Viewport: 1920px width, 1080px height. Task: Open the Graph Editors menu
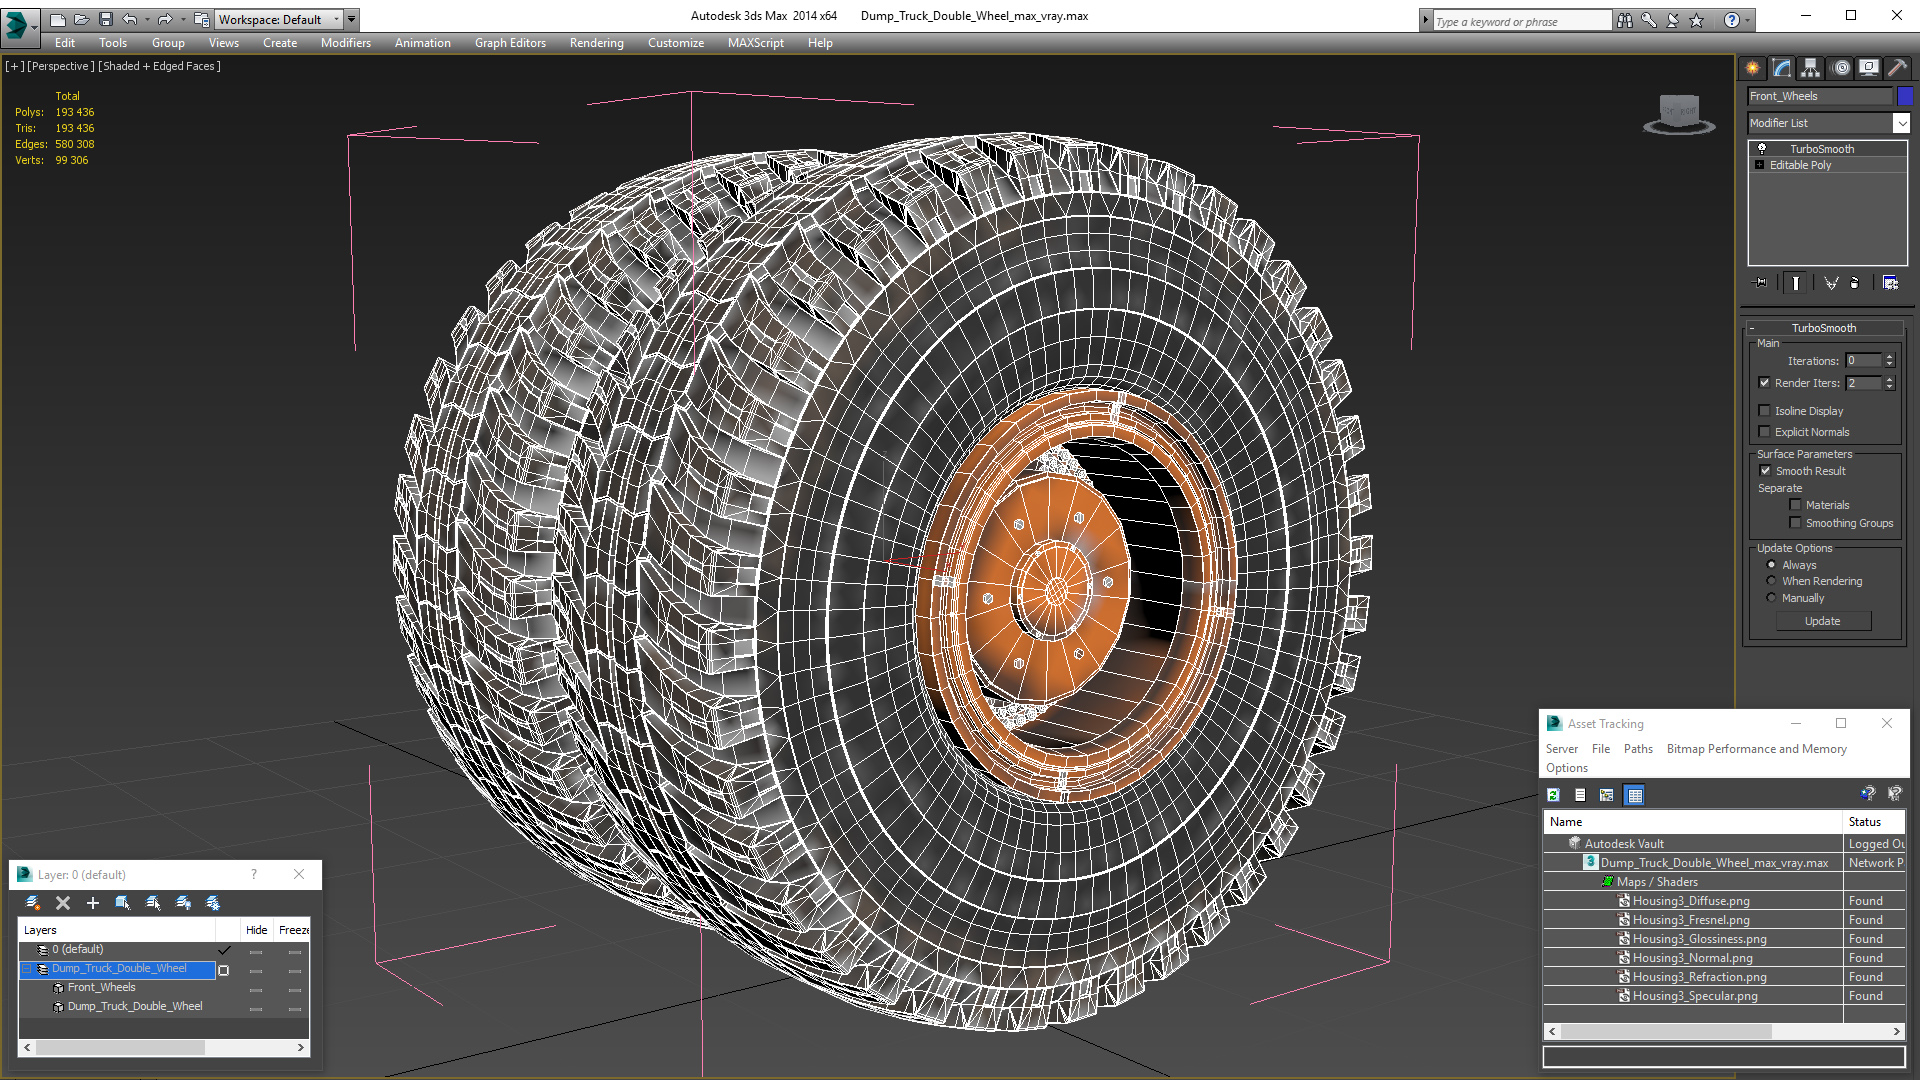[510, 43]
